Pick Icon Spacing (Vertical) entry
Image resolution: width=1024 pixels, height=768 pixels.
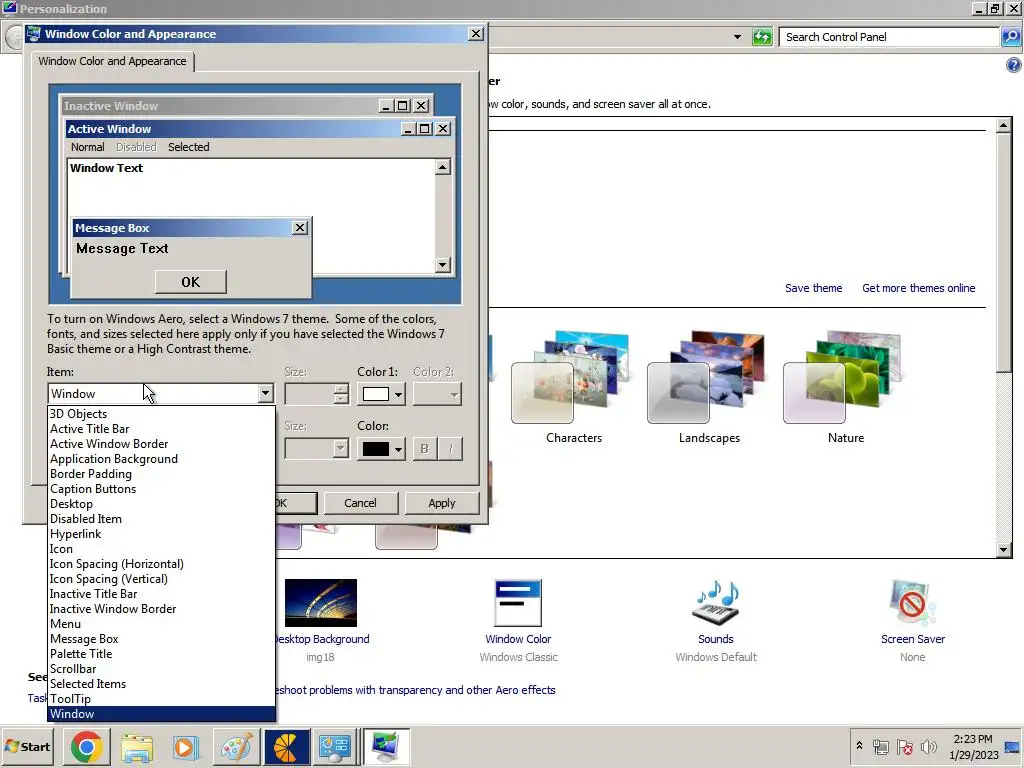point(161,579)
